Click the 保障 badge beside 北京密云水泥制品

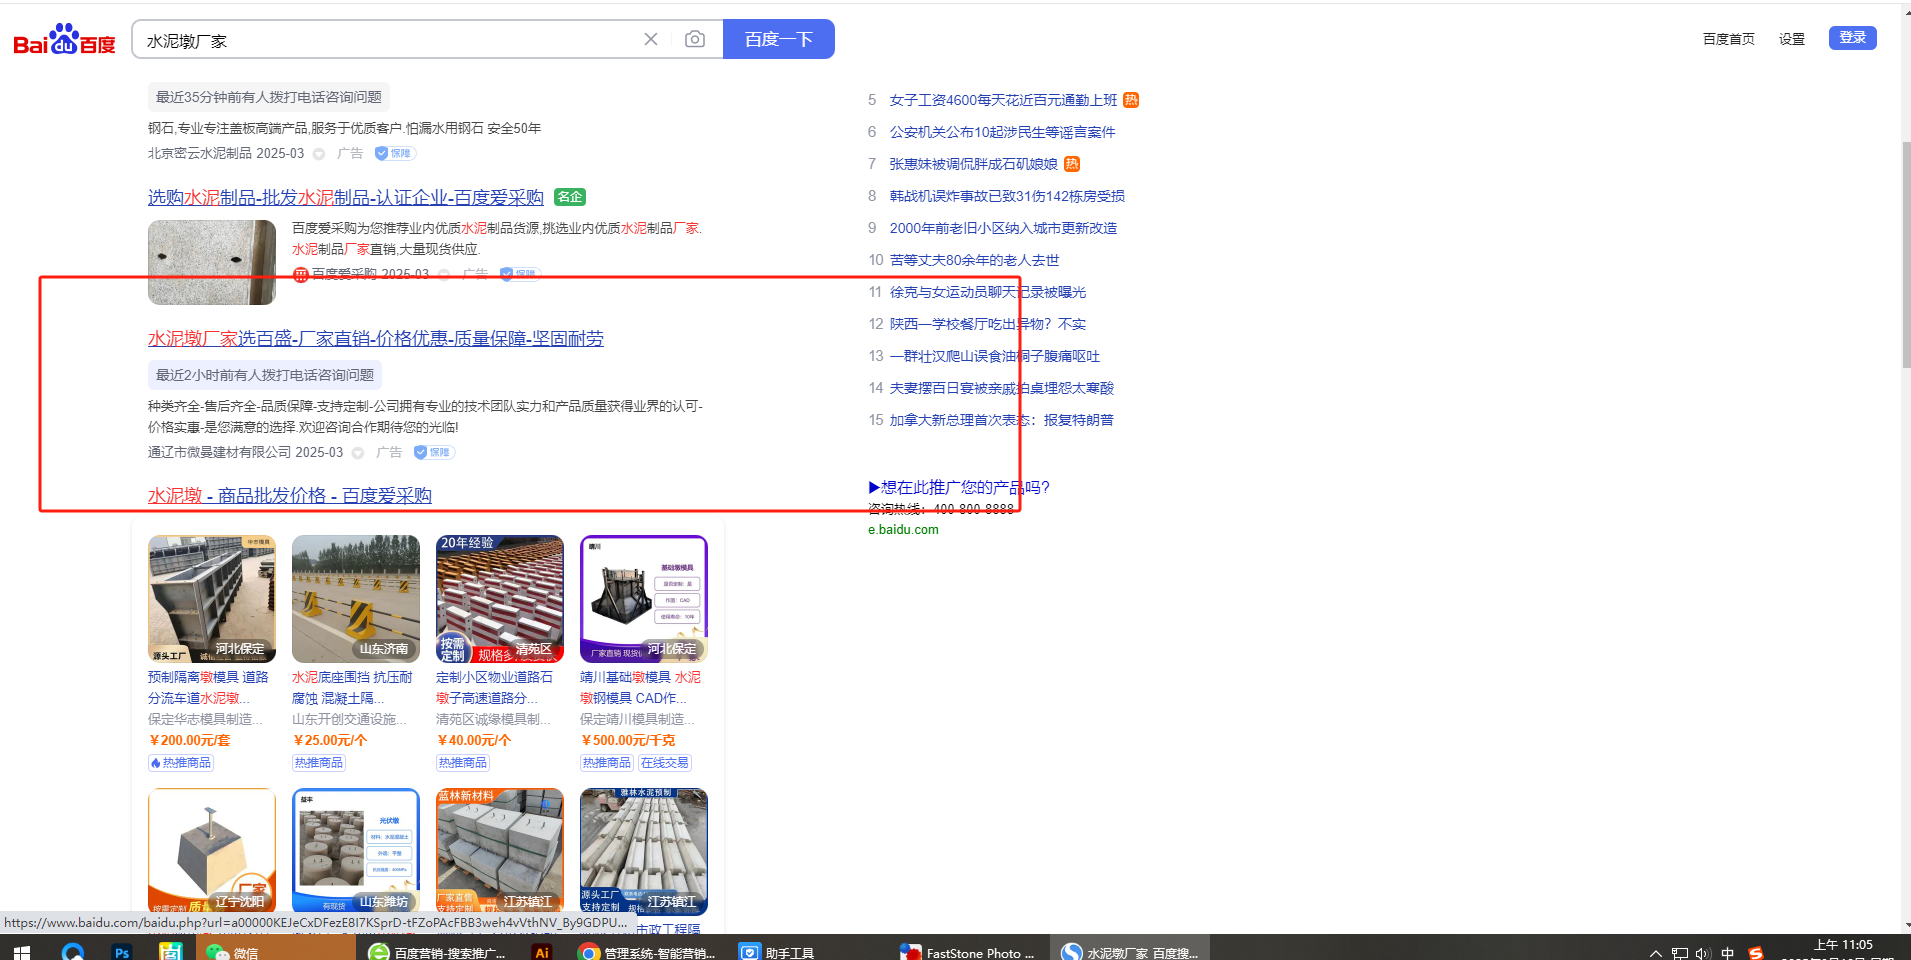(x=396, y=153)
